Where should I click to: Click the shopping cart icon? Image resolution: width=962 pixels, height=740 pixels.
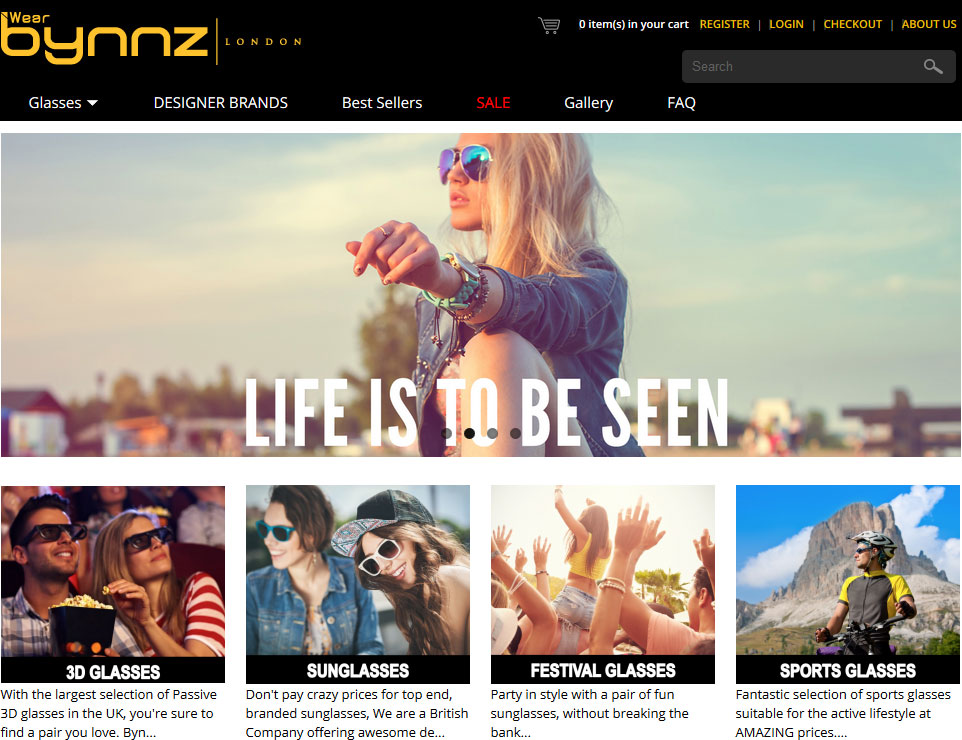coord(548,25)
